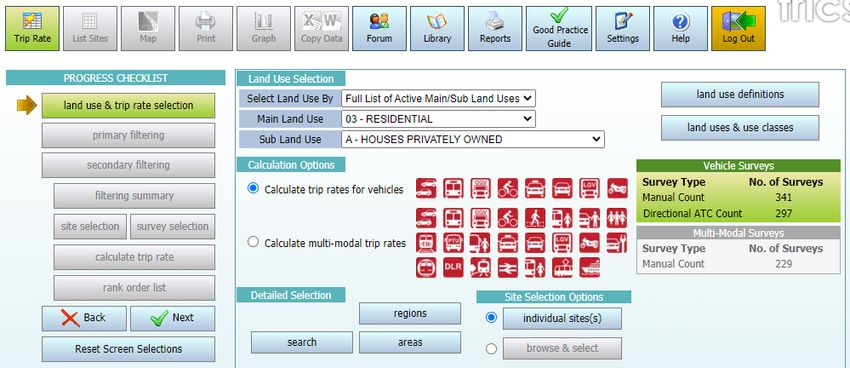The image size is (850, 368).
Task: Open the Trip Rate toolbar icon
Action: [x=33, y=29]
